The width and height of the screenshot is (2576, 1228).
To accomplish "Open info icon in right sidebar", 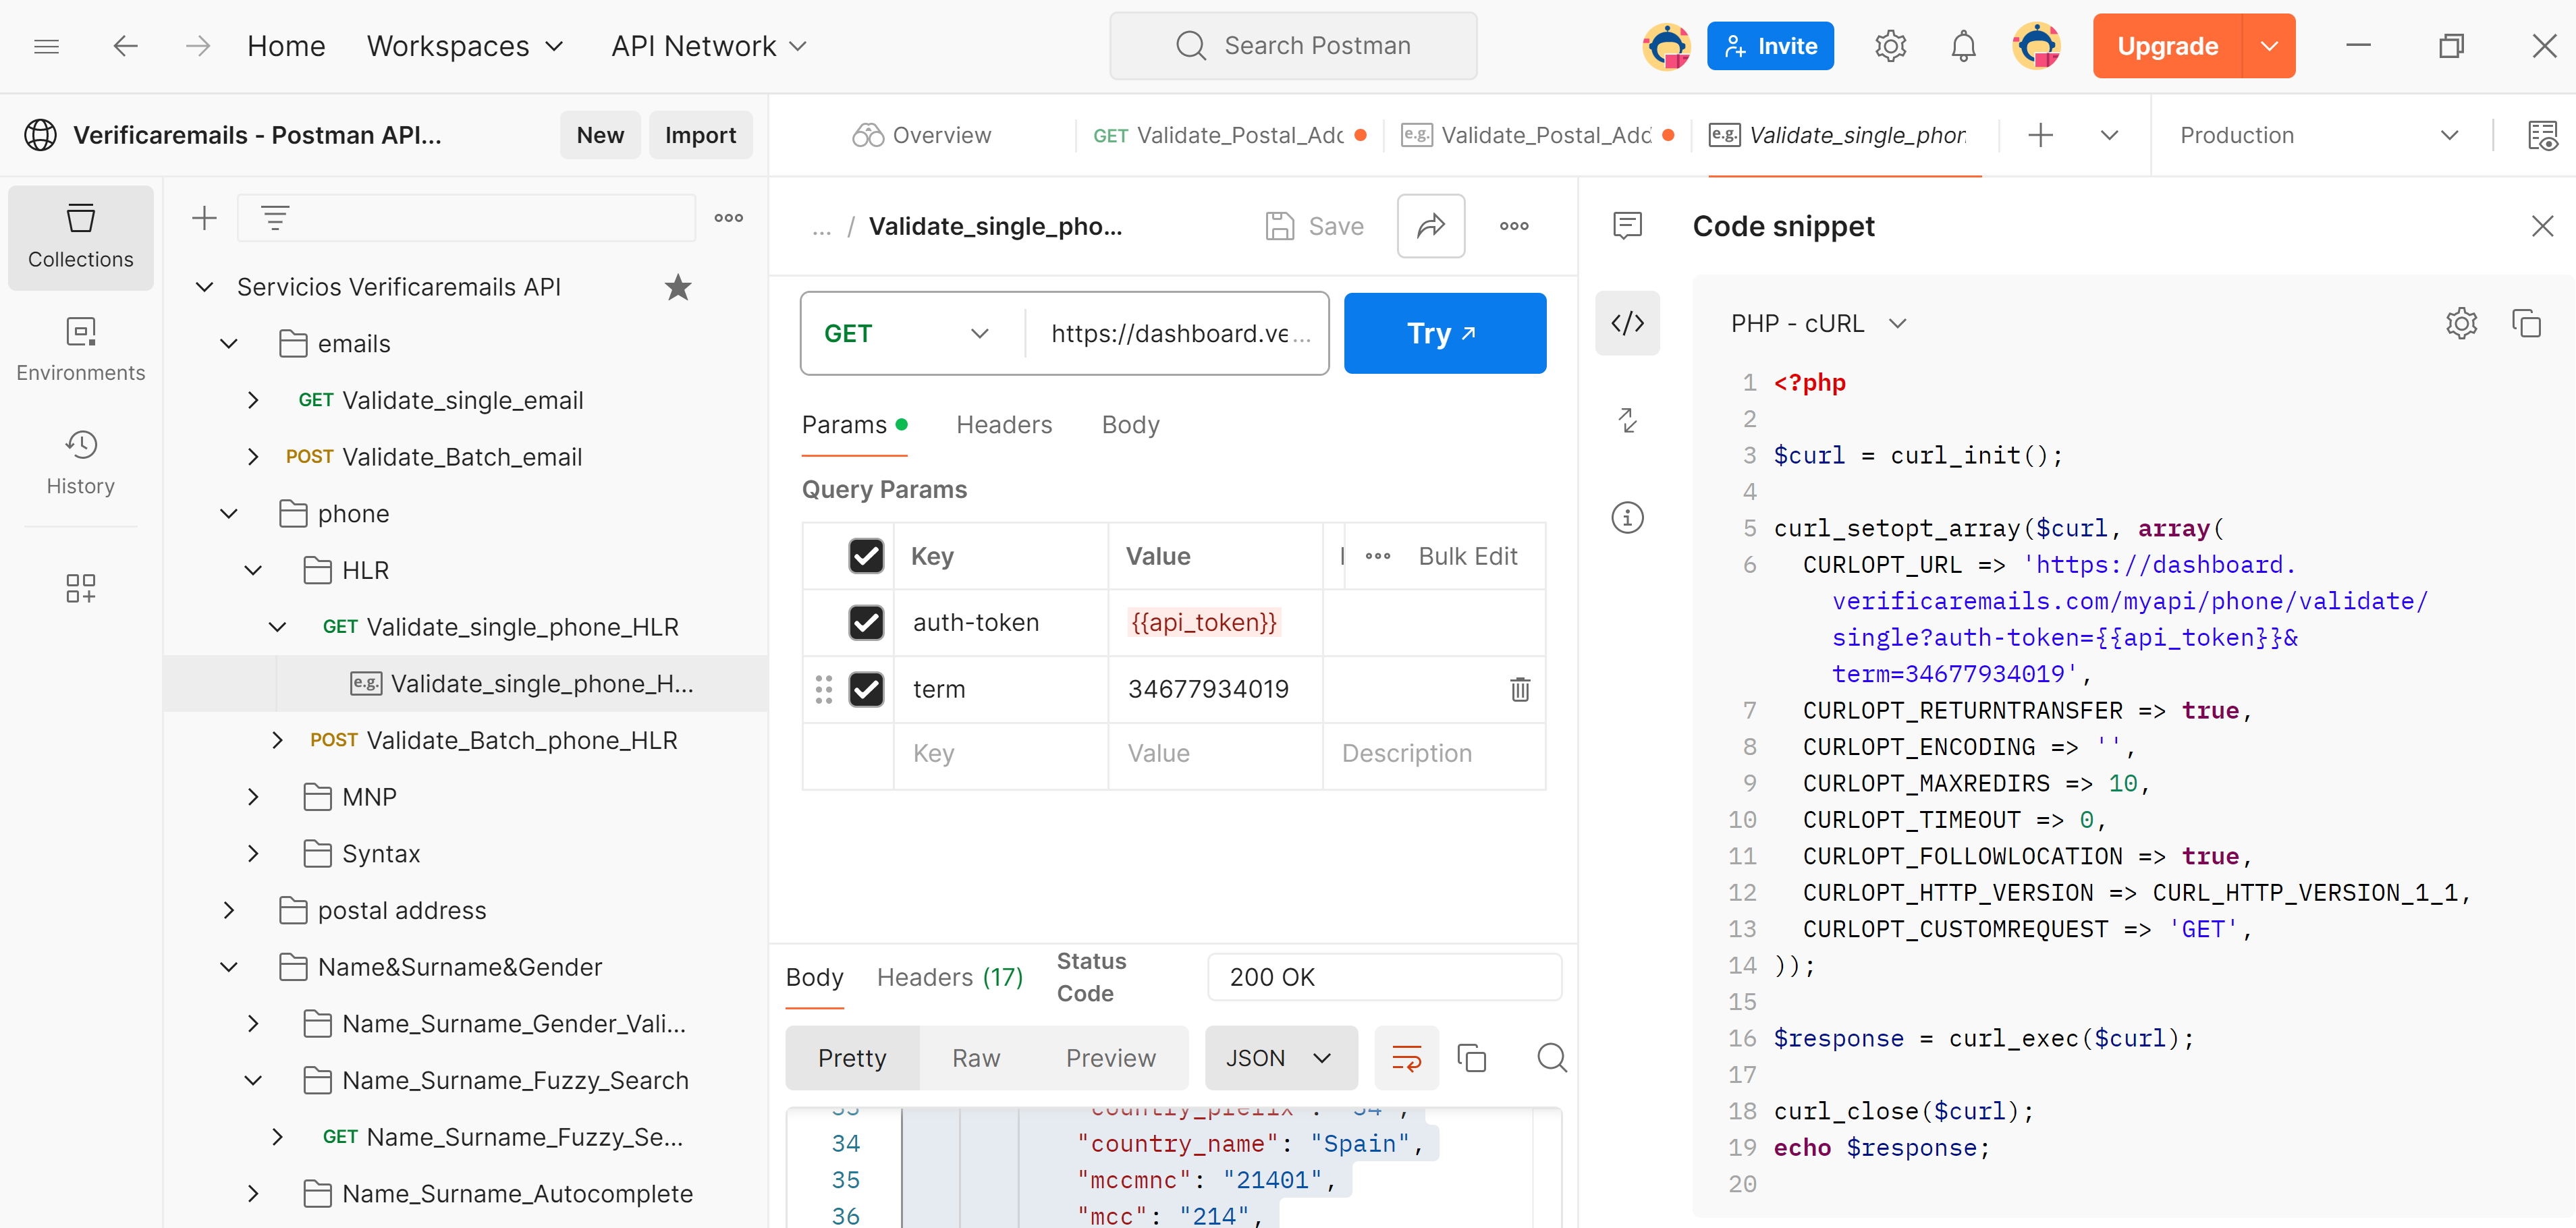I will point(1627,517).
